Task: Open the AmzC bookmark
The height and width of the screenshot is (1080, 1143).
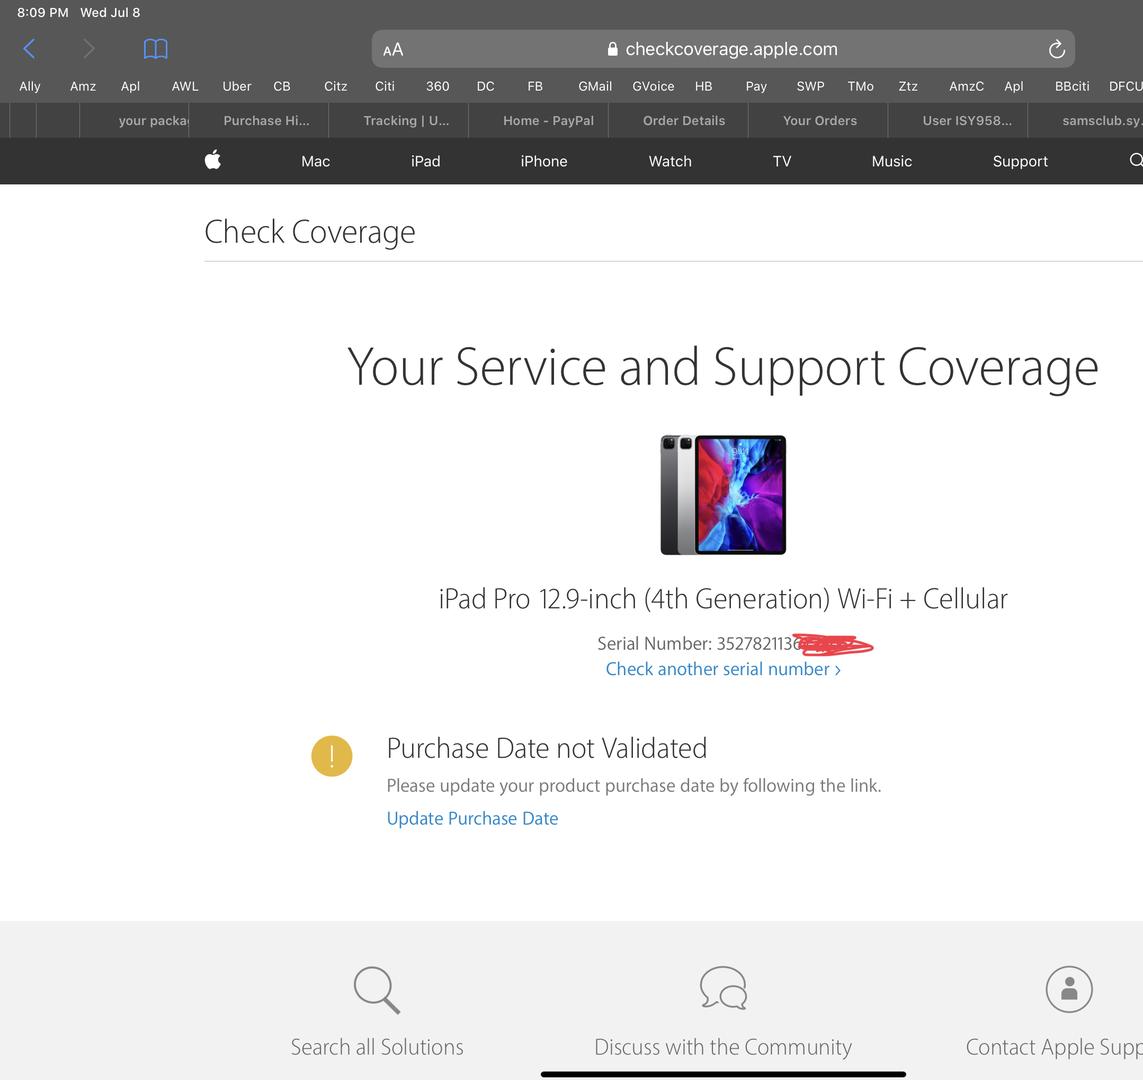Action: point(967,86)
